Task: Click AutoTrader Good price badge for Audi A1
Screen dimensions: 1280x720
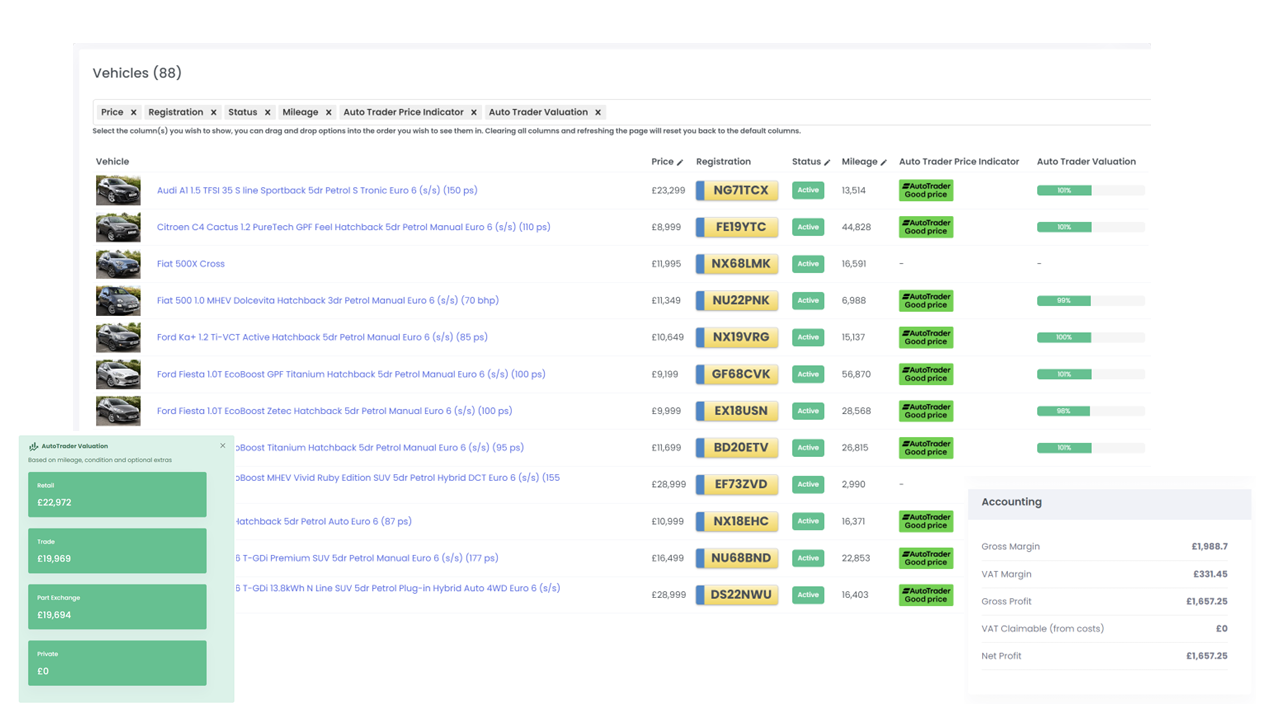Action: 925,190
